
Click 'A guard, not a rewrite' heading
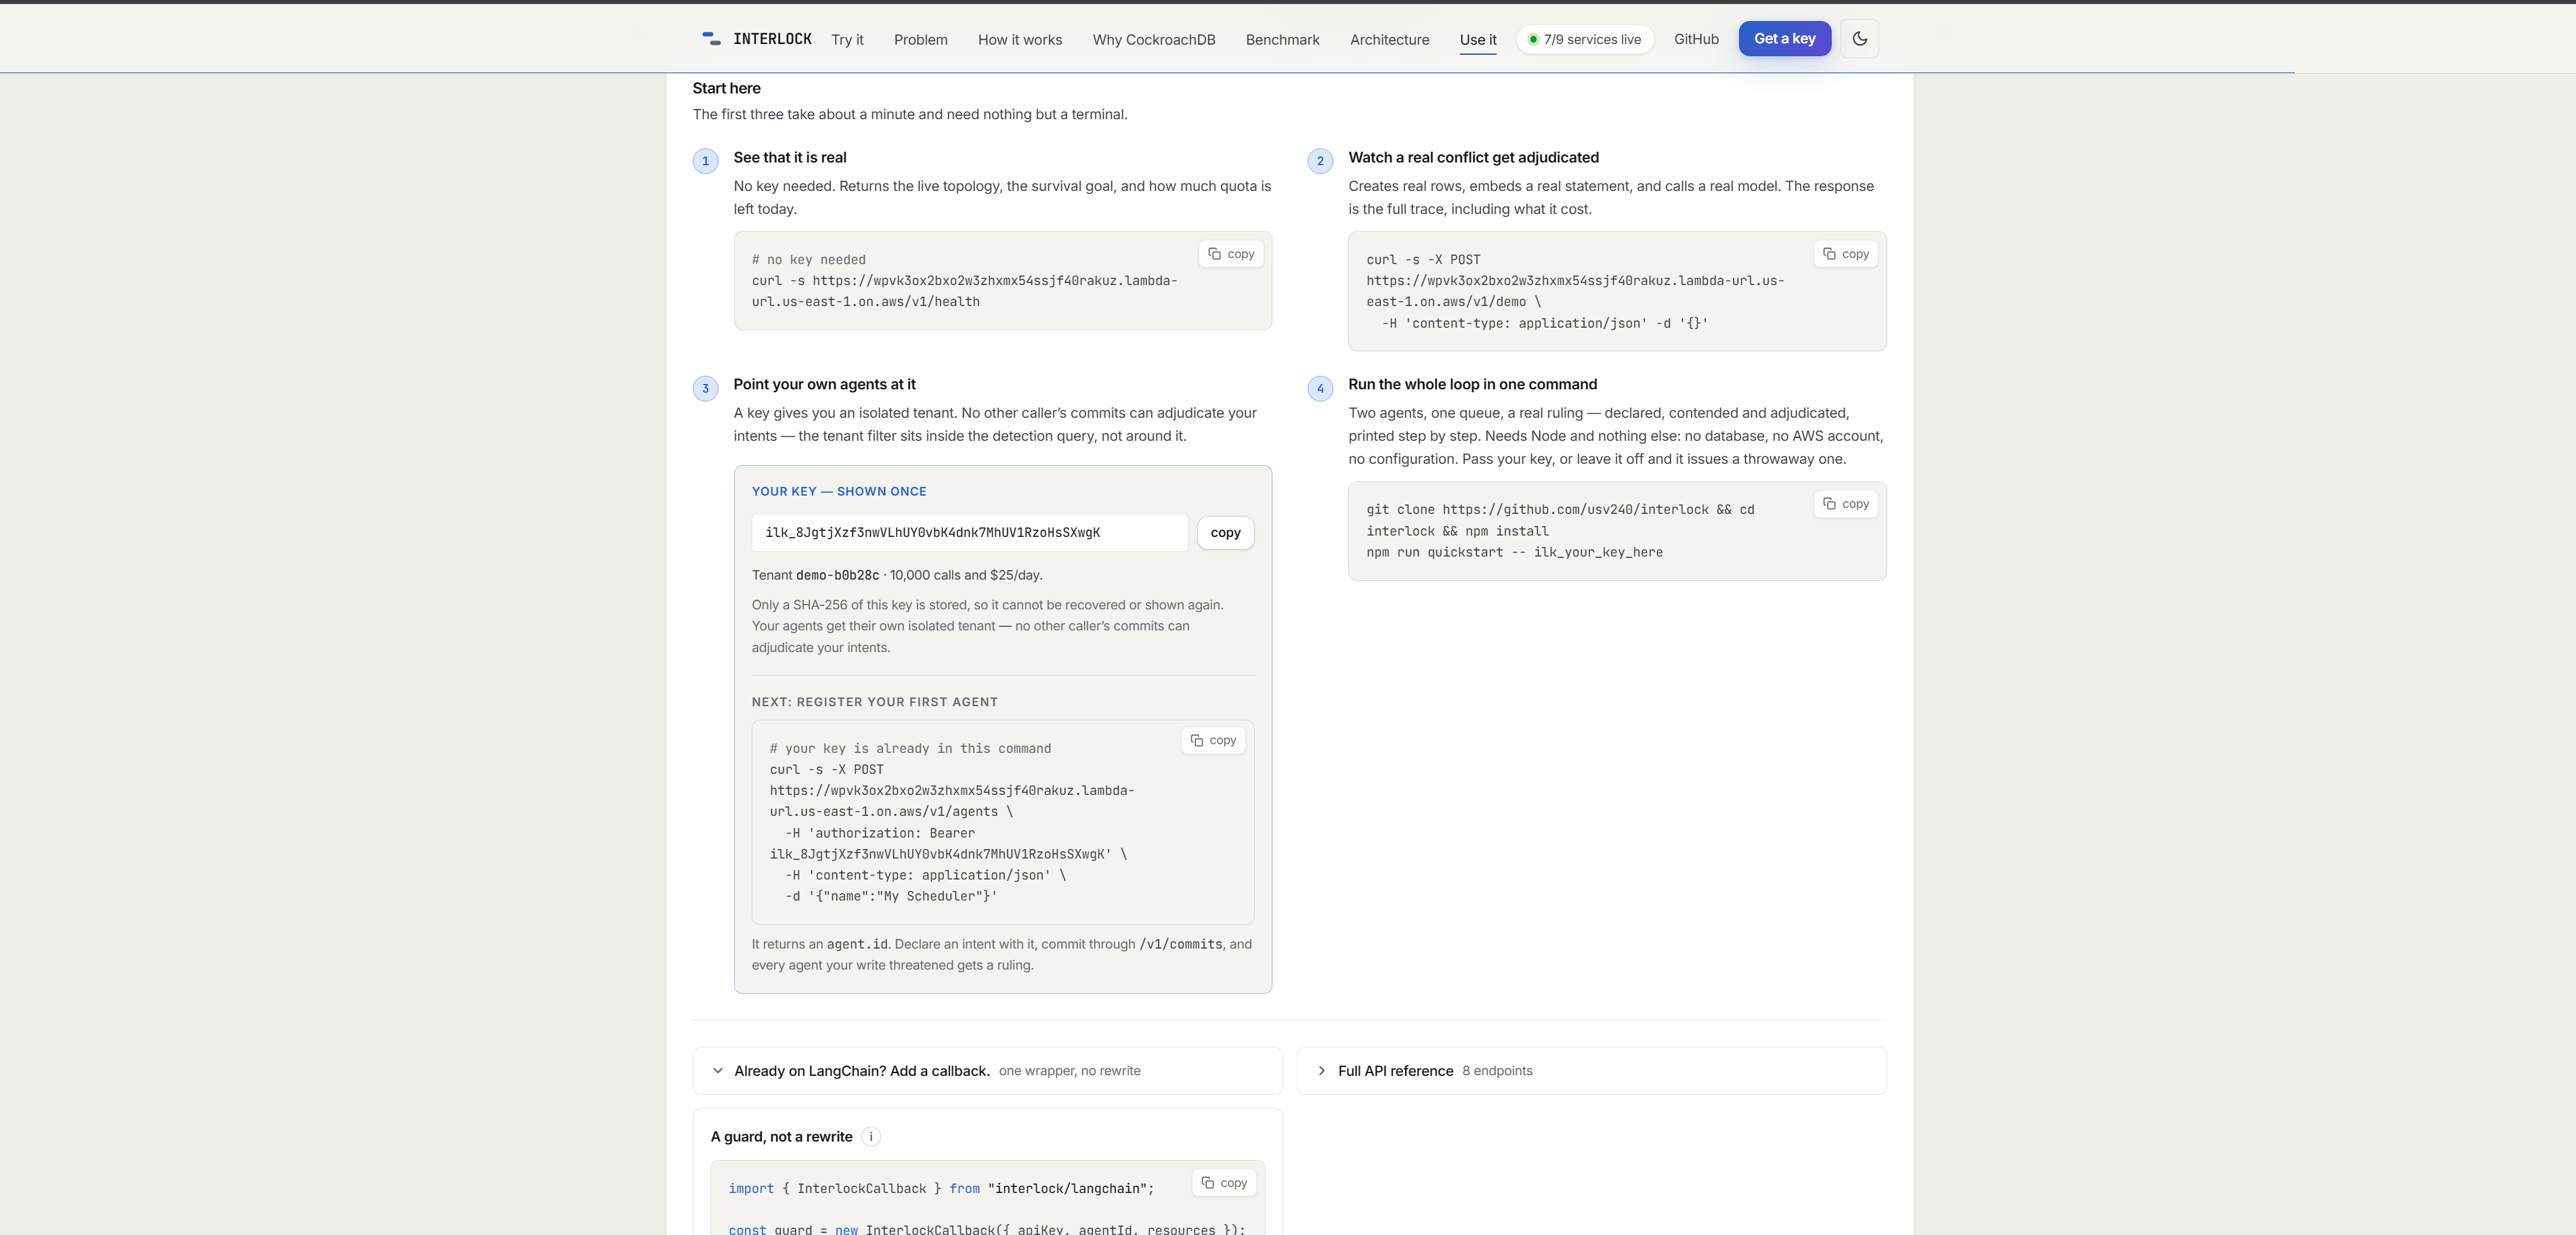(781, 1137)
